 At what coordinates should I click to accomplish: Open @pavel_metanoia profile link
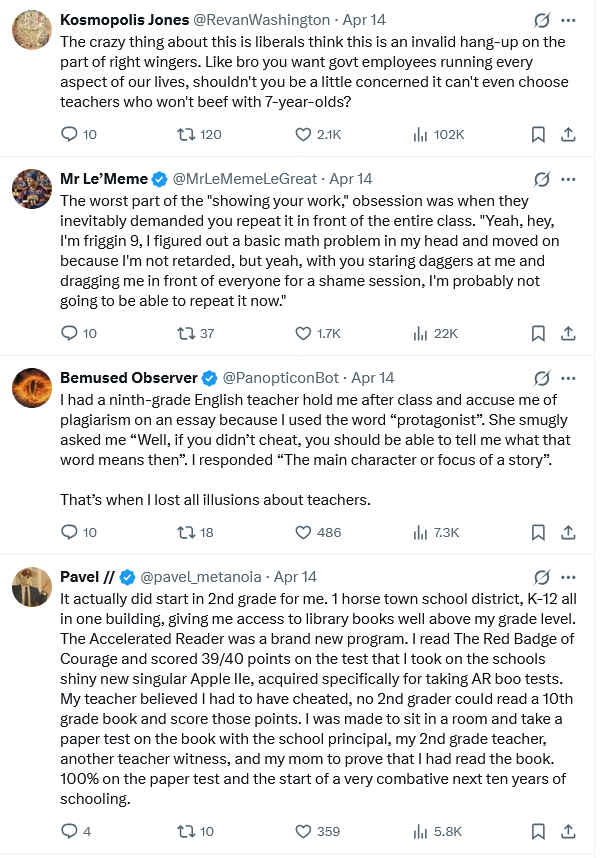pos(200,577)
